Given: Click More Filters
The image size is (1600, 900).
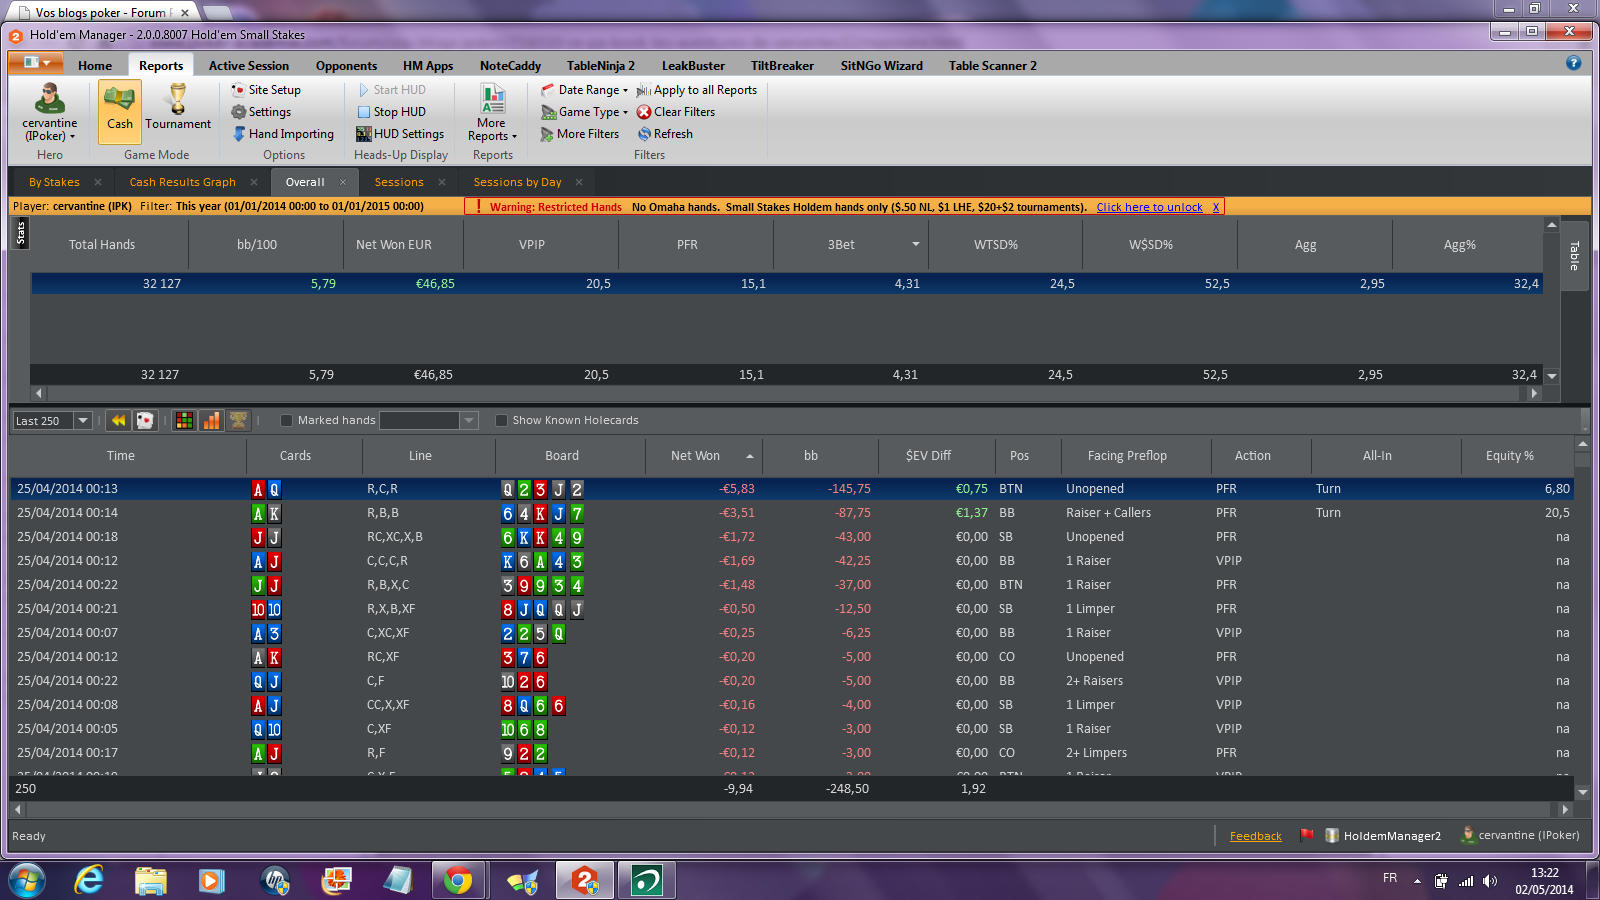Looking at the screenshot, I should pos(580,134).
